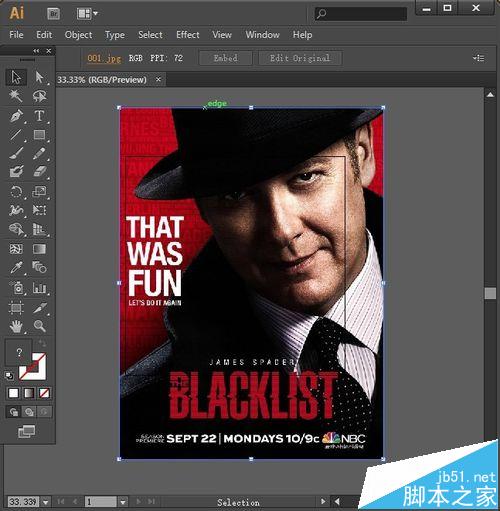
Task: Swap fill and stroke arrows
Action: click(x=43, y=343)
